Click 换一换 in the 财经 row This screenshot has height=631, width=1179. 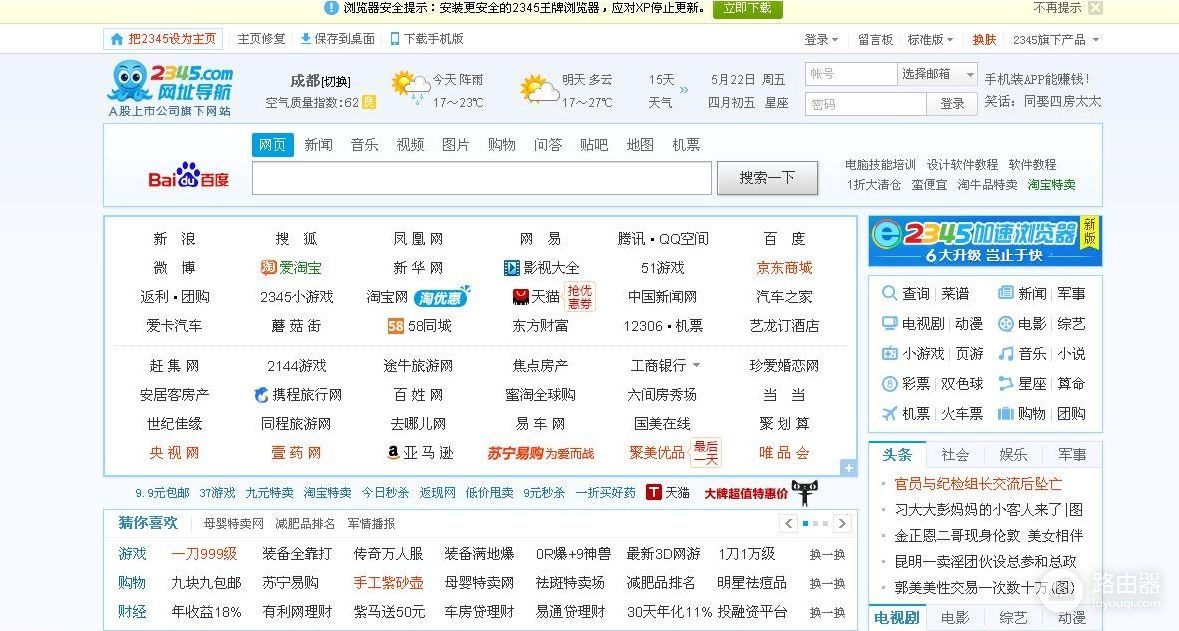point(827,612)
